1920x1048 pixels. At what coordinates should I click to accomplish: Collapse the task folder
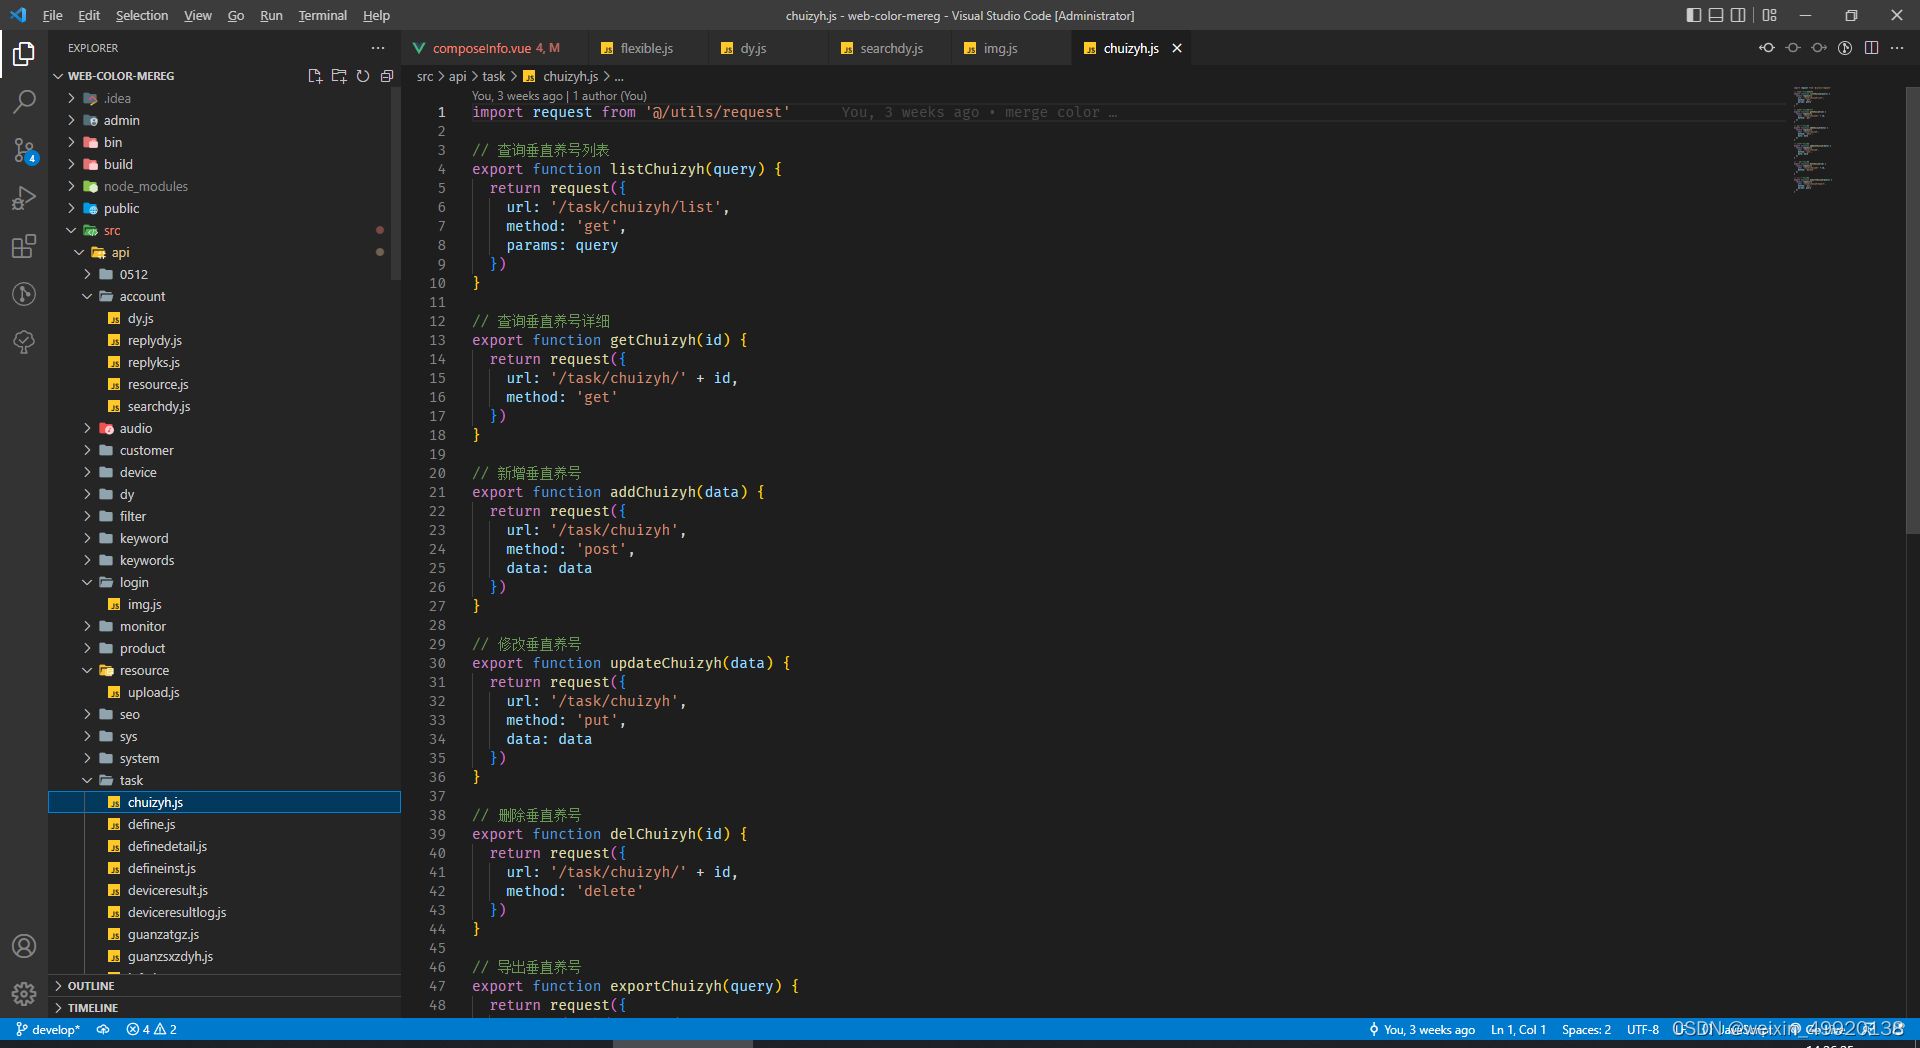click(131, 780)
